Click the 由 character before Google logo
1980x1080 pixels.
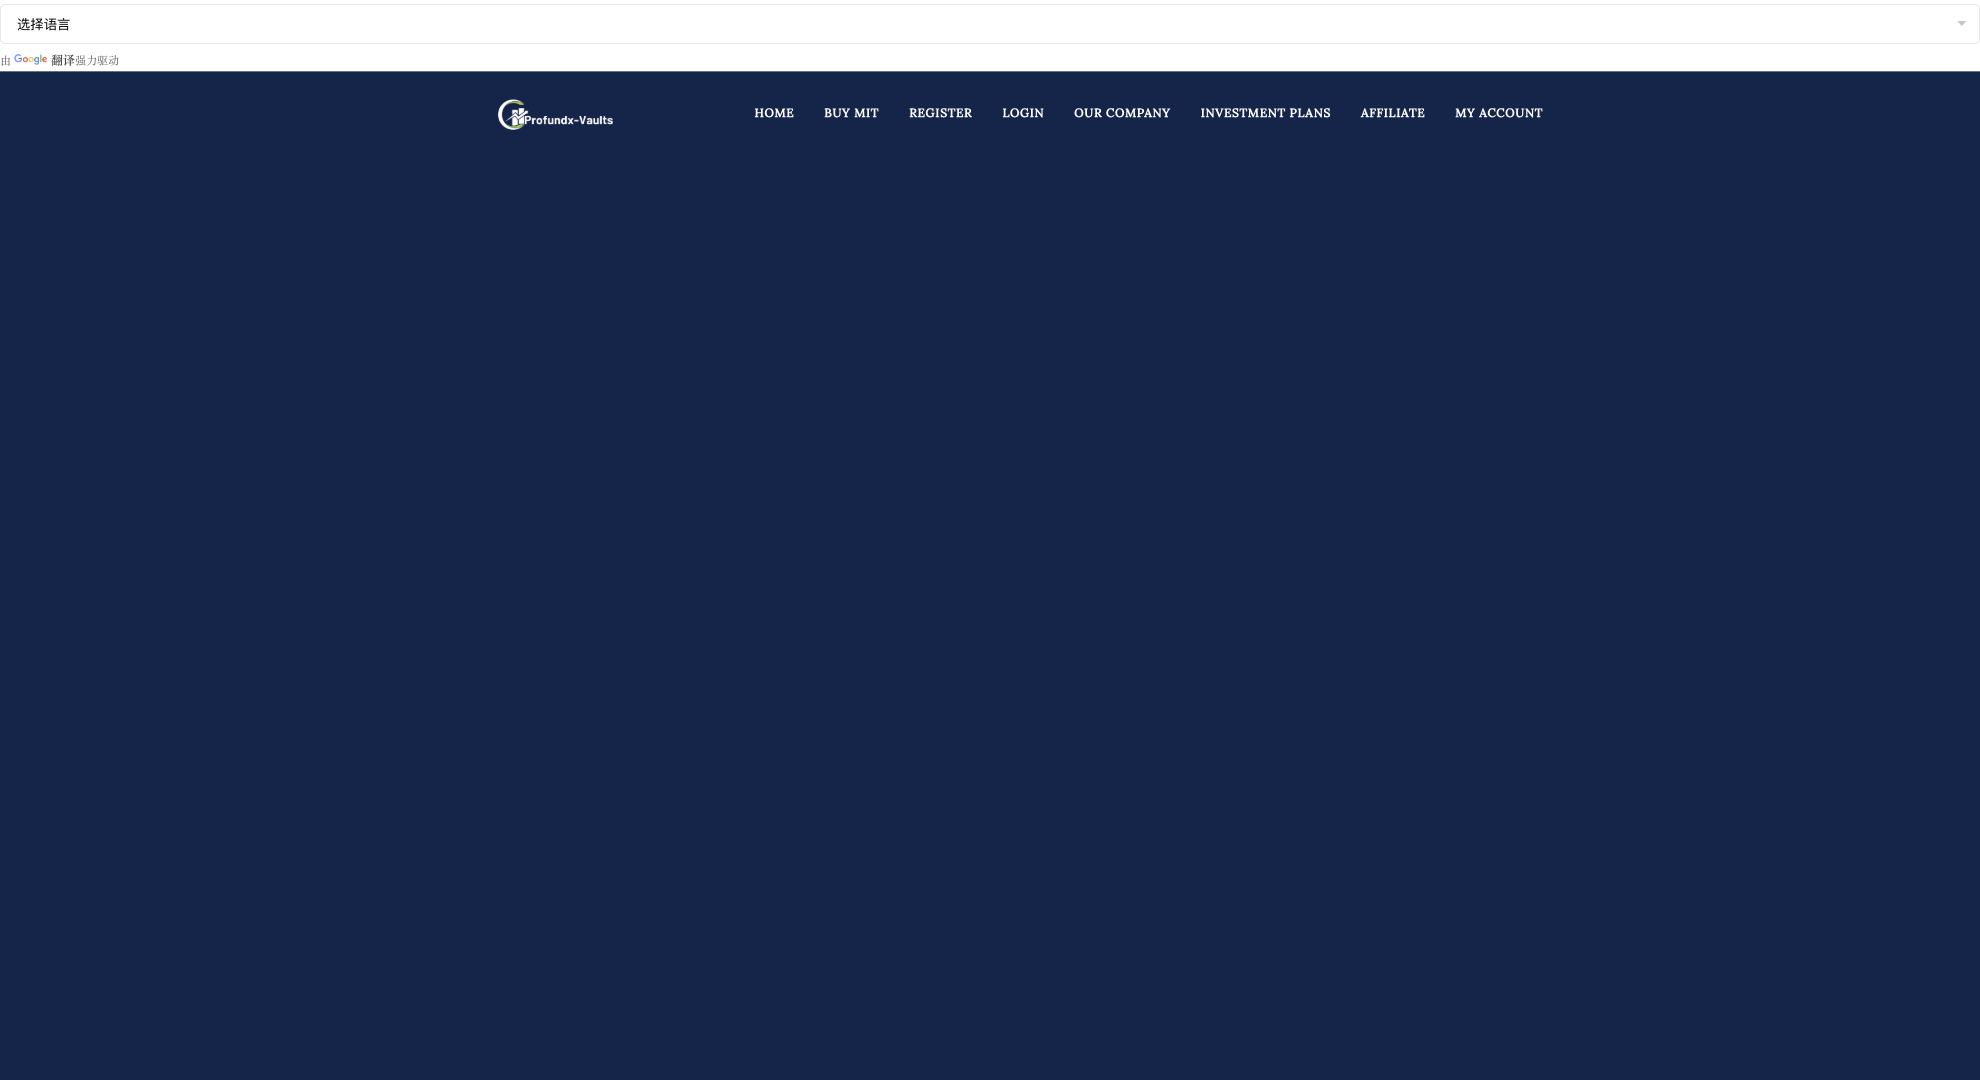click(x=6, y=61)
